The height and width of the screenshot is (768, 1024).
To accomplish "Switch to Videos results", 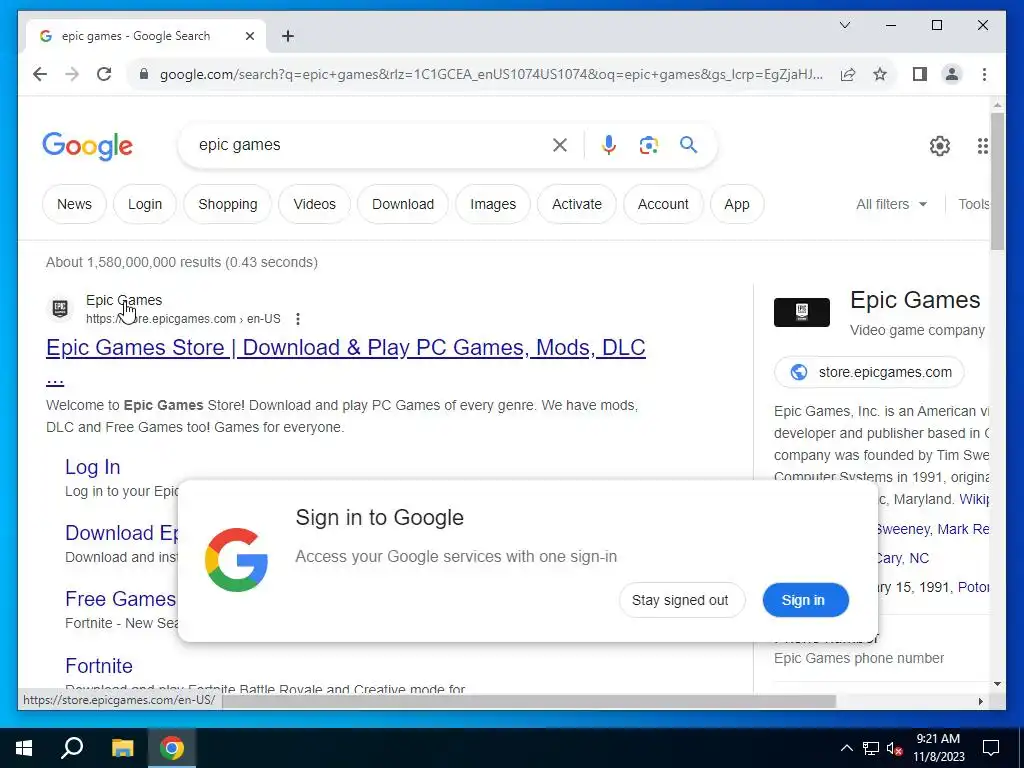I will click(x=314, y=204).
